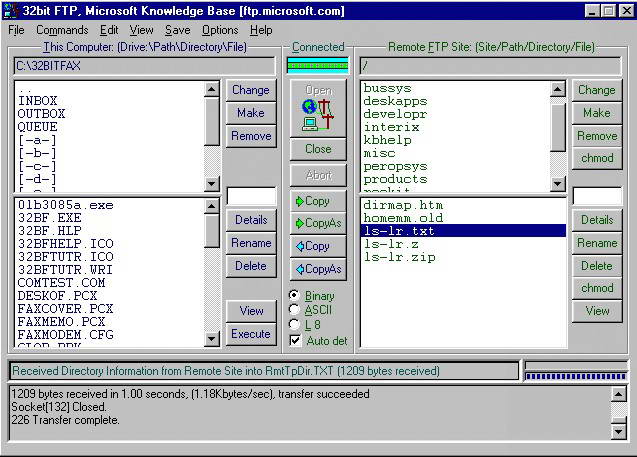Click remote file View button
Screen dimensions: 637x457
[597, 311]
